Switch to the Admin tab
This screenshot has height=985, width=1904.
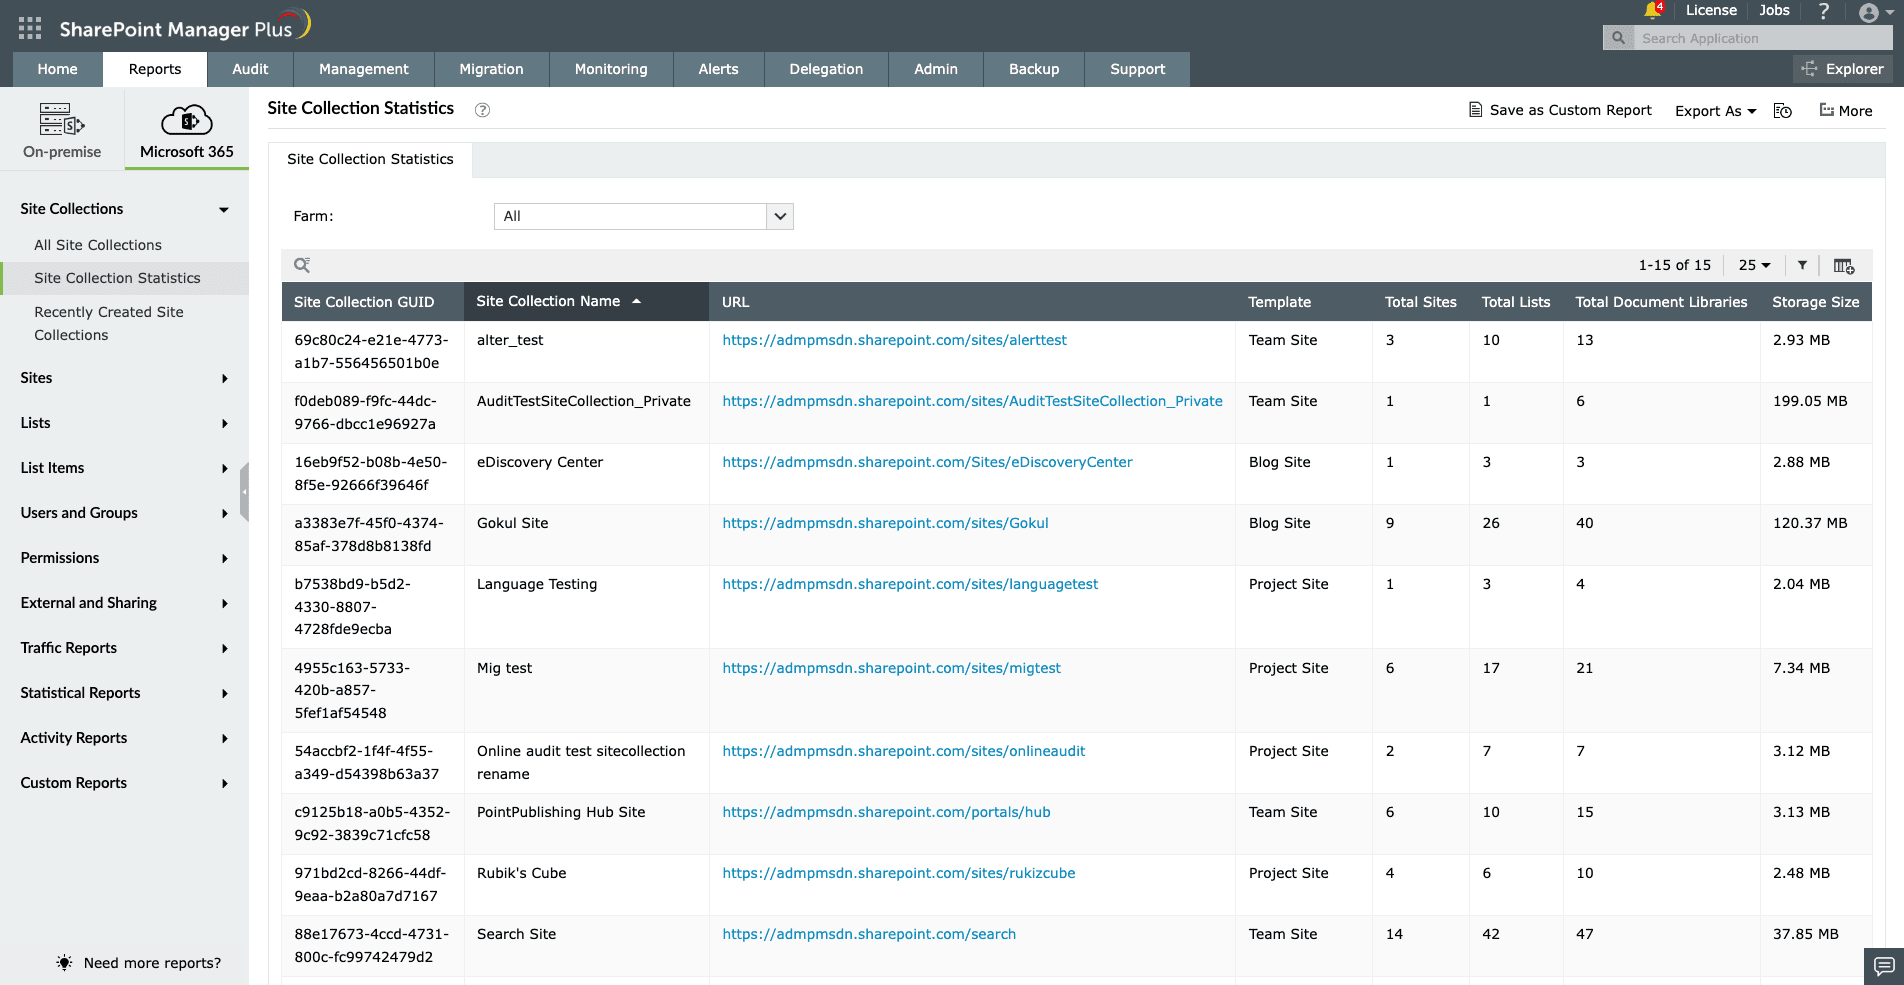click(935, 69)
